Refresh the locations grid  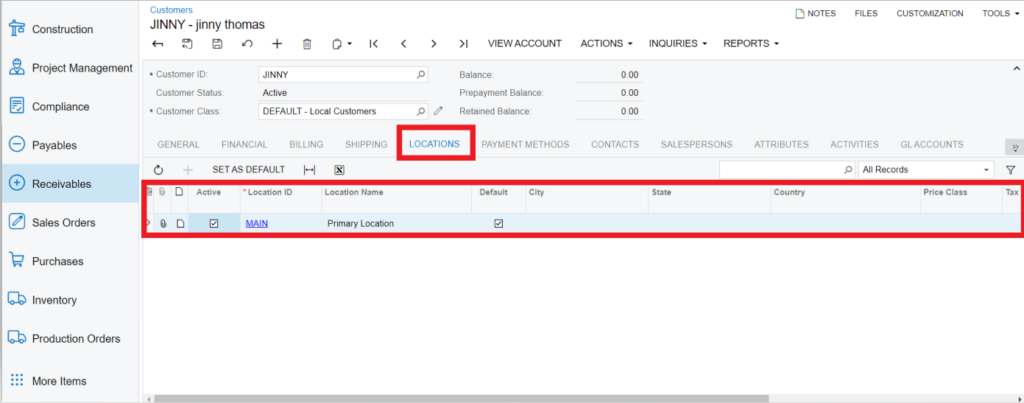(158, 170)
